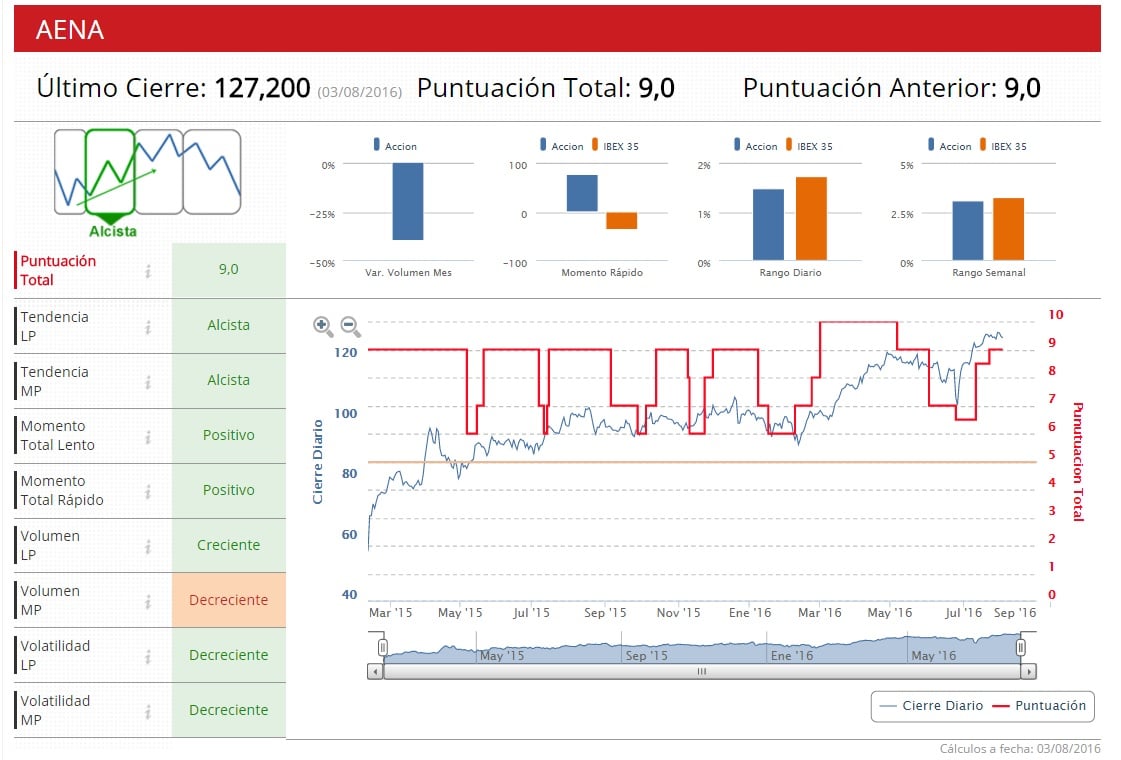Click Momento Total Rápido Positivo value
The width and height of the screenshot is (1121, 760).
[x=229, y=490]
